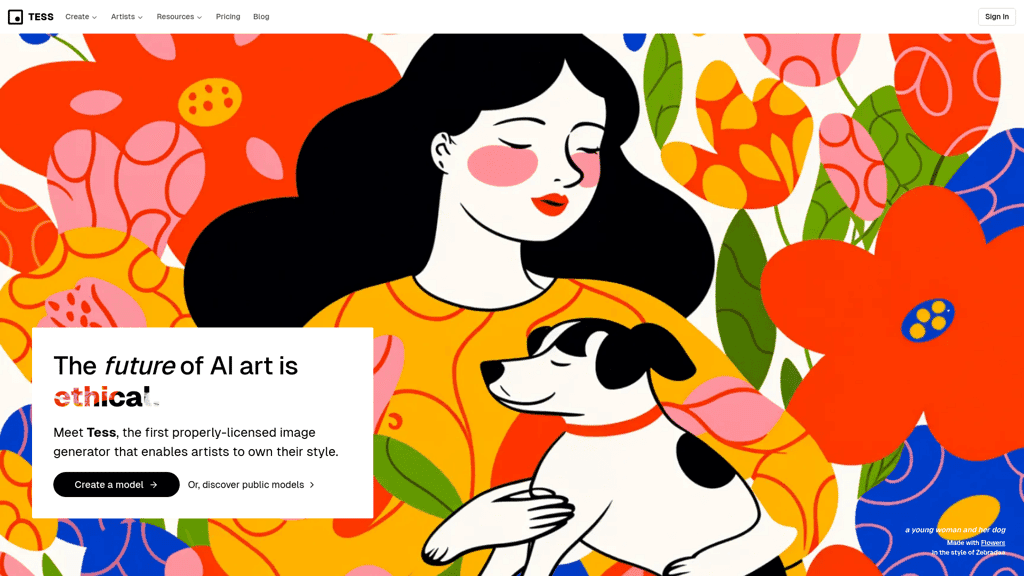Click the Sign in button
This screenshot has height=576, width=1024.
pyautogui.click(x=997, y=17)
